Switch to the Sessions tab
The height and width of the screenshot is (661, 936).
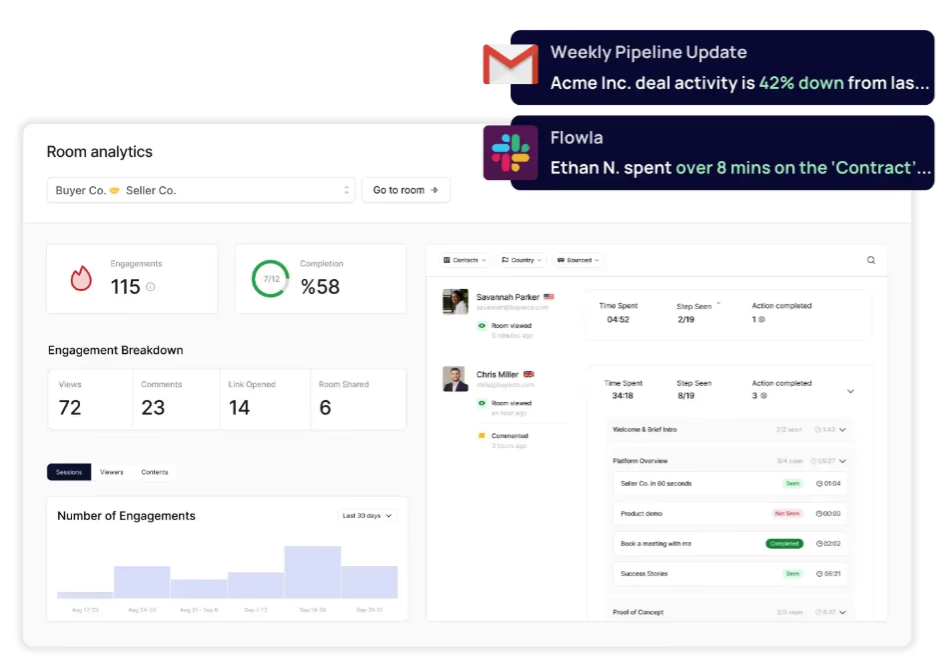(69, 472)
